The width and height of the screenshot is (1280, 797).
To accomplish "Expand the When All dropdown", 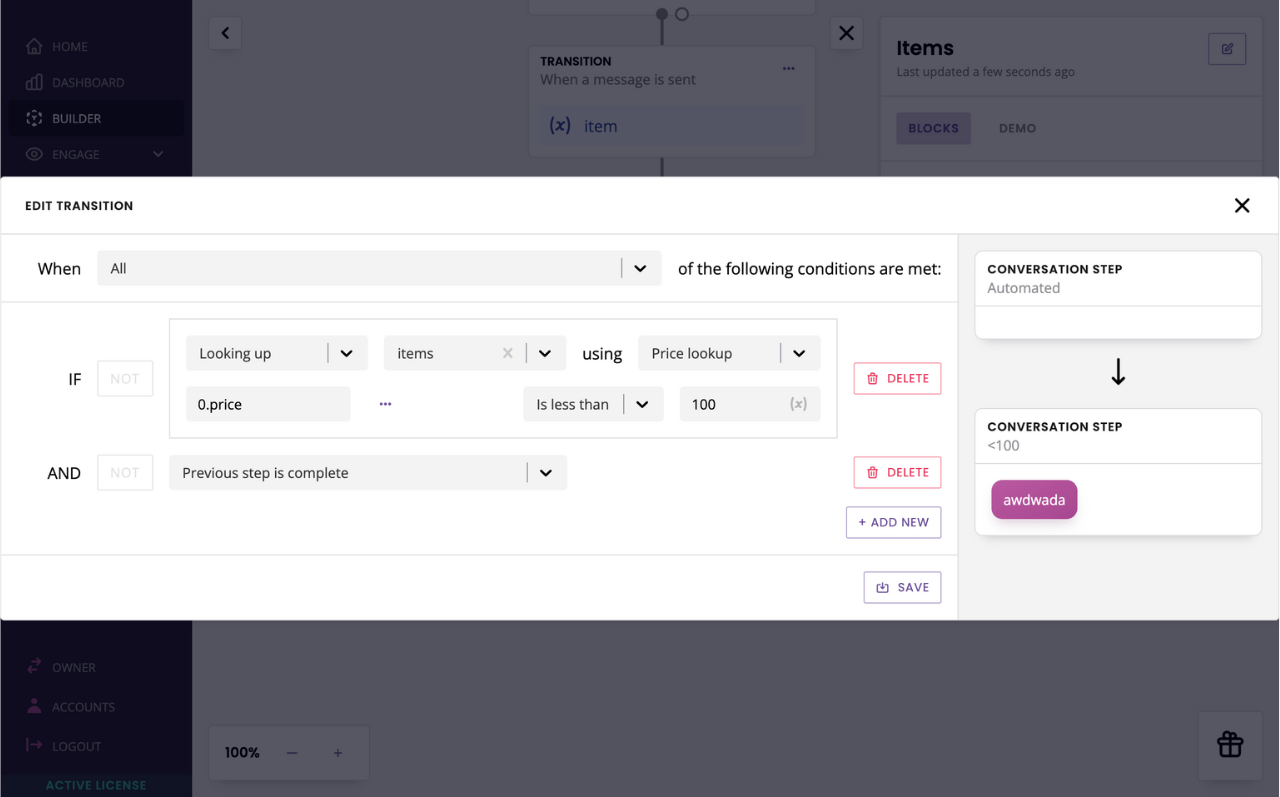I will click(640, 268).
